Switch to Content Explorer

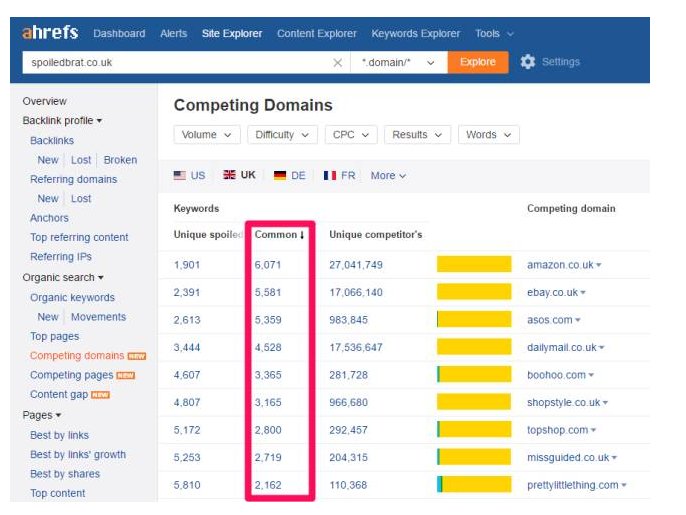click(x=317, y=34)
